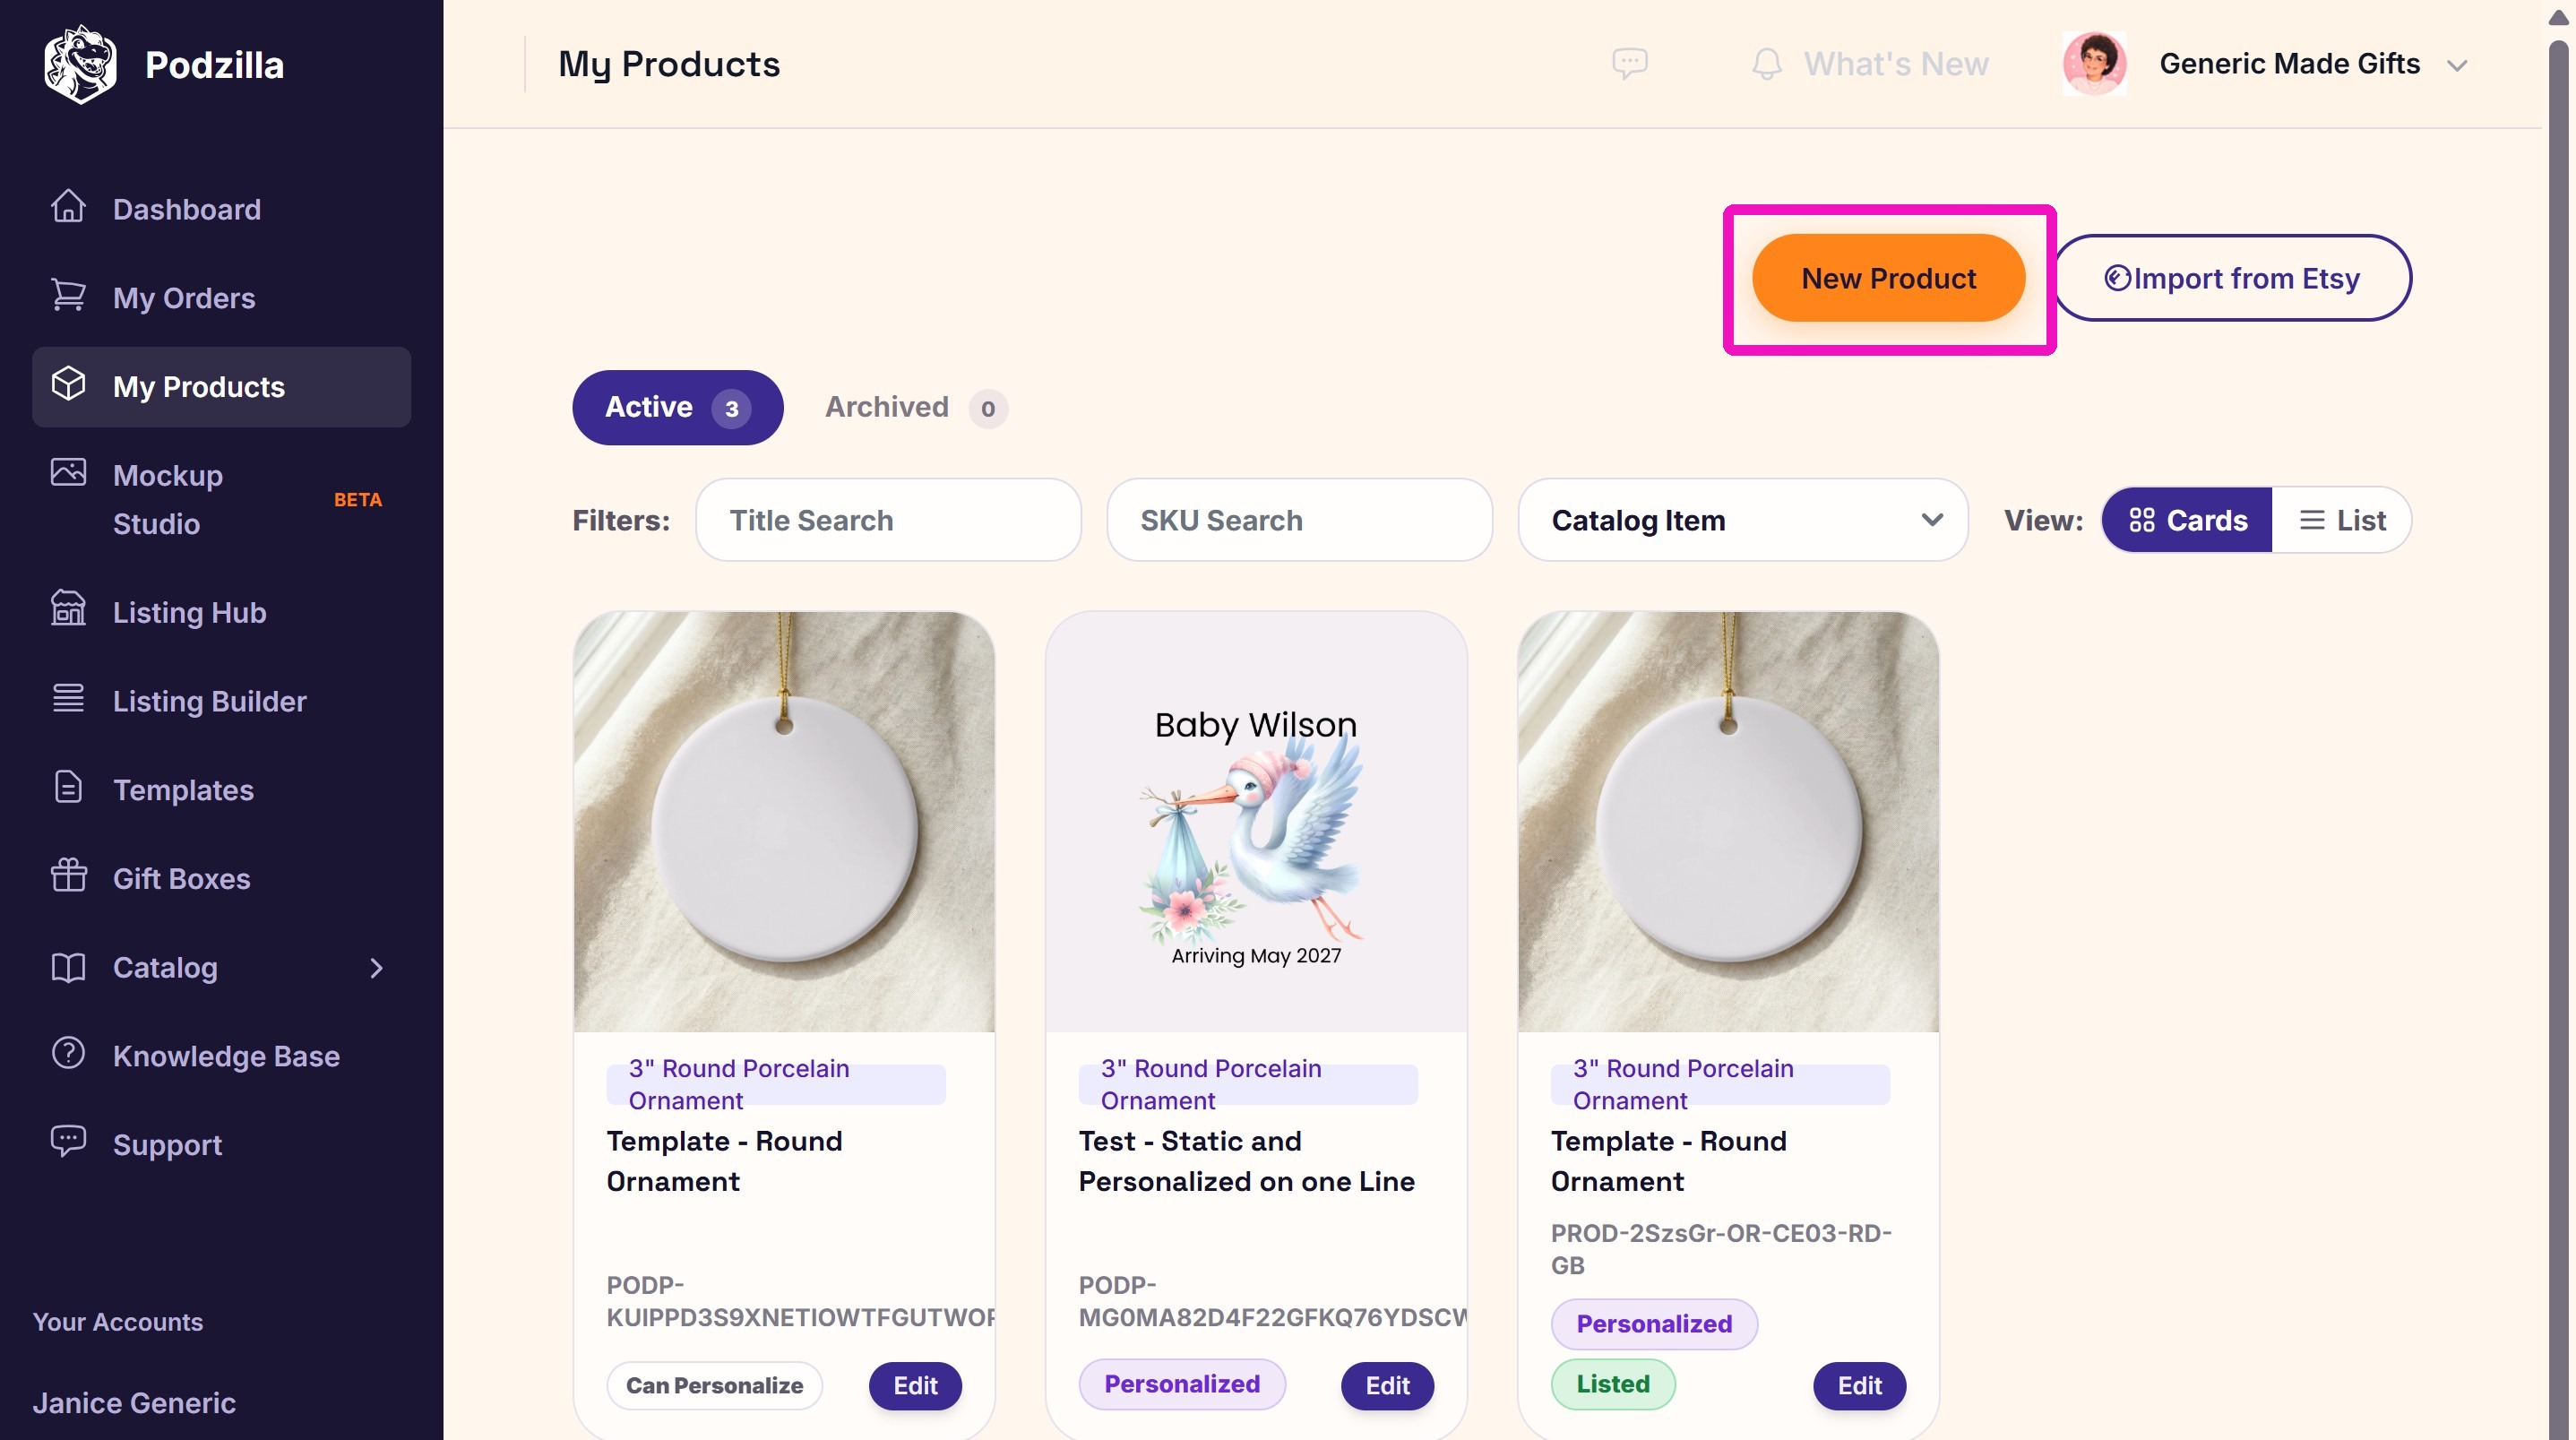Click into the Title Search field
The height and width of the screenshot is (1440, 2576).
tap(888, 520)
